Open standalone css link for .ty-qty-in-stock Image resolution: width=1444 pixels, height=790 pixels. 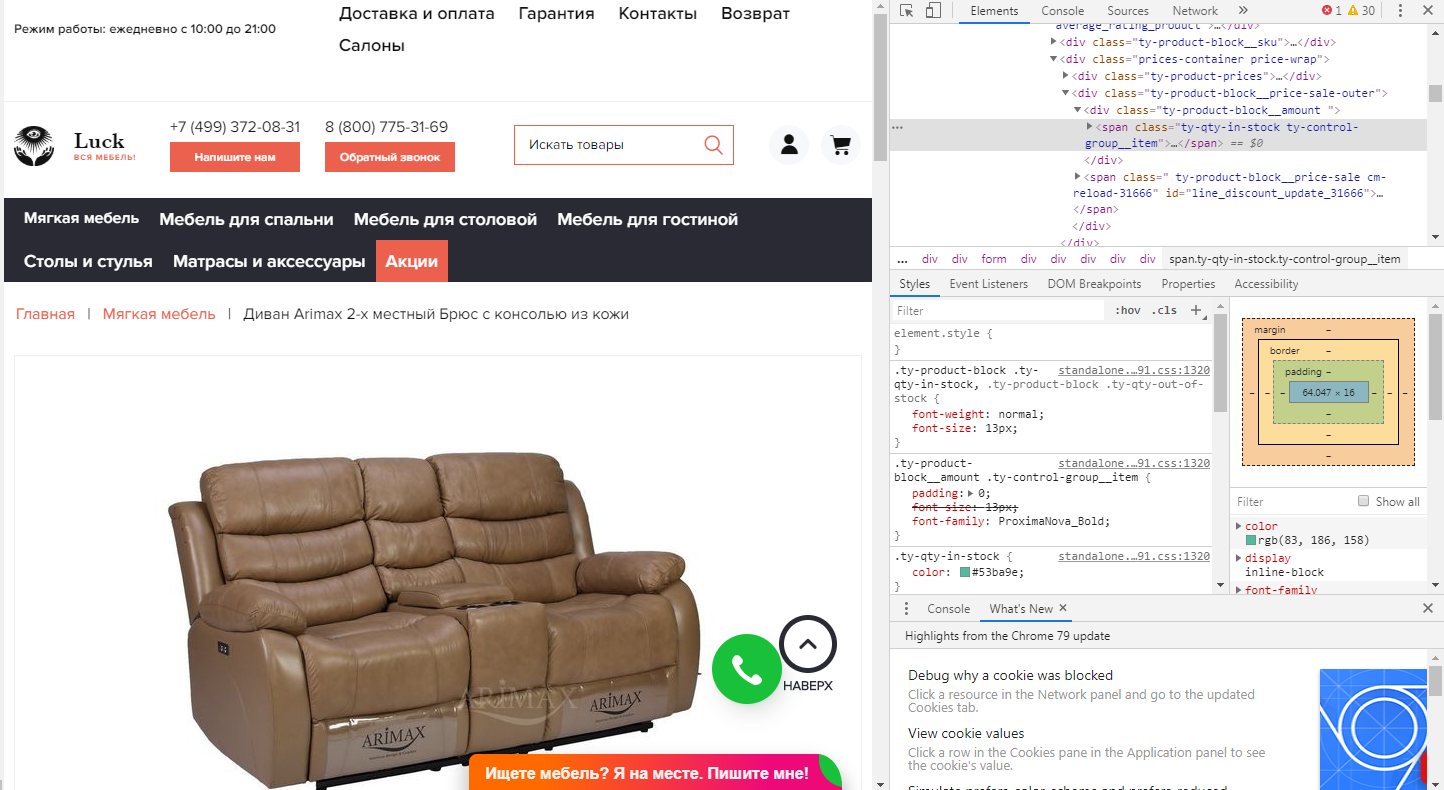click(x=1134, y=556)
